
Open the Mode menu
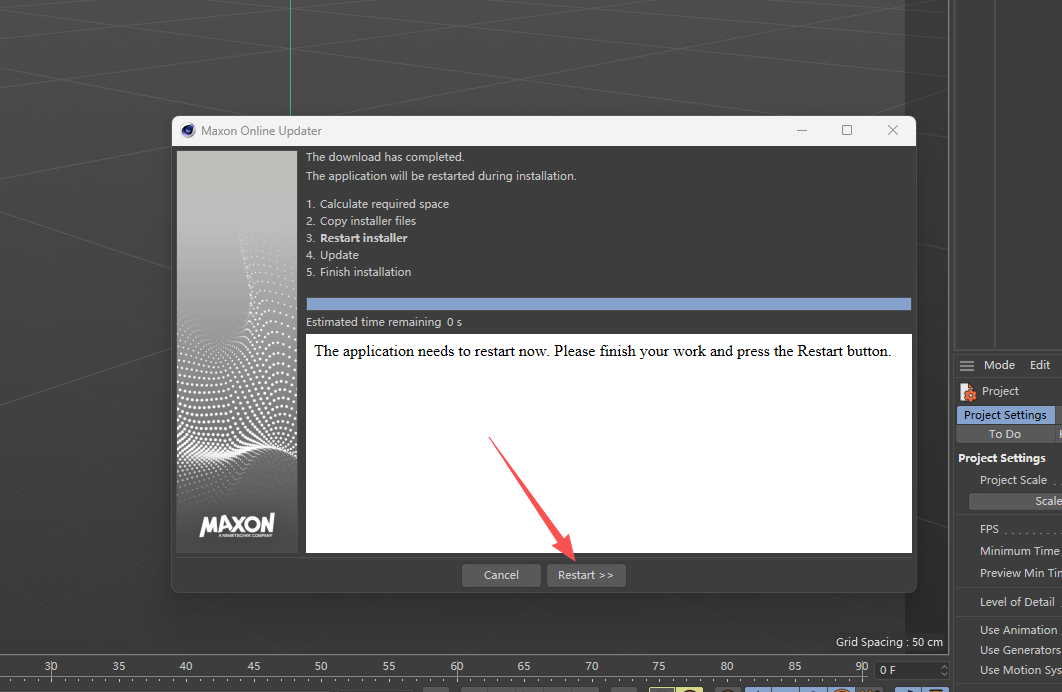tap(999, 365)
